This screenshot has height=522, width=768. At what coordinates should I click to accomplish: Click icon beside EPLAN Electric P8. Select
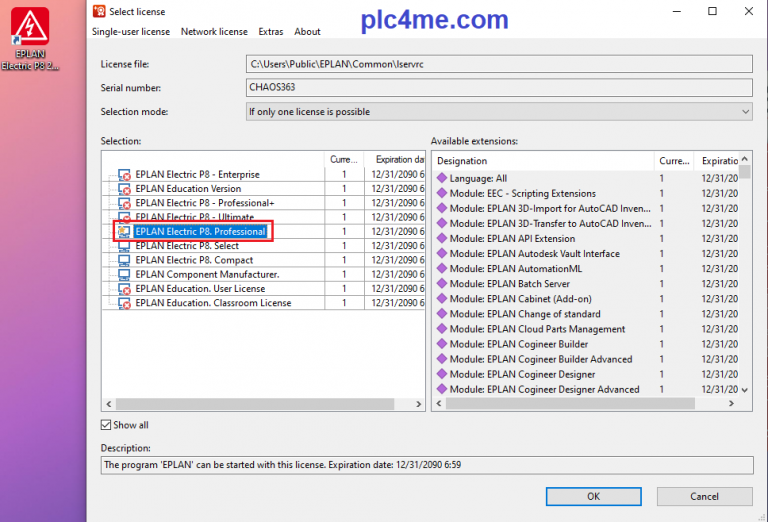pos(125,246)
